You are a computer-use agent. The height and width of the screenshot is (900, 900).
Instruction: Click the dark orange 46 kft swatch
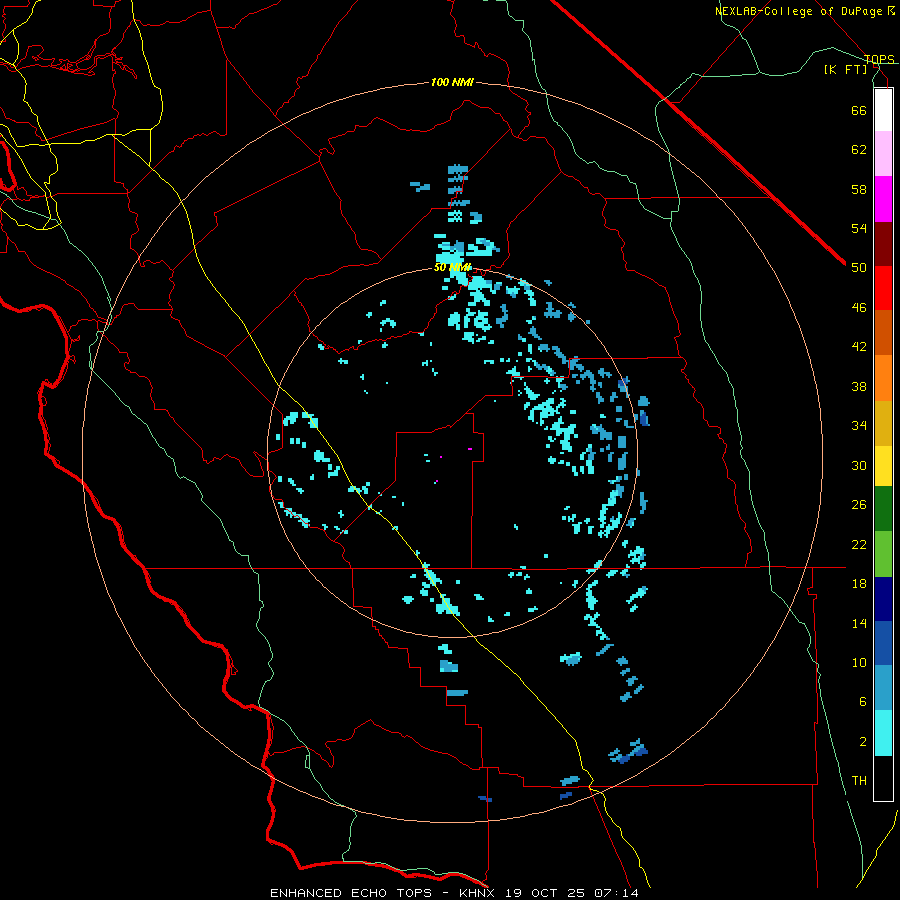(x=883, y=332)
